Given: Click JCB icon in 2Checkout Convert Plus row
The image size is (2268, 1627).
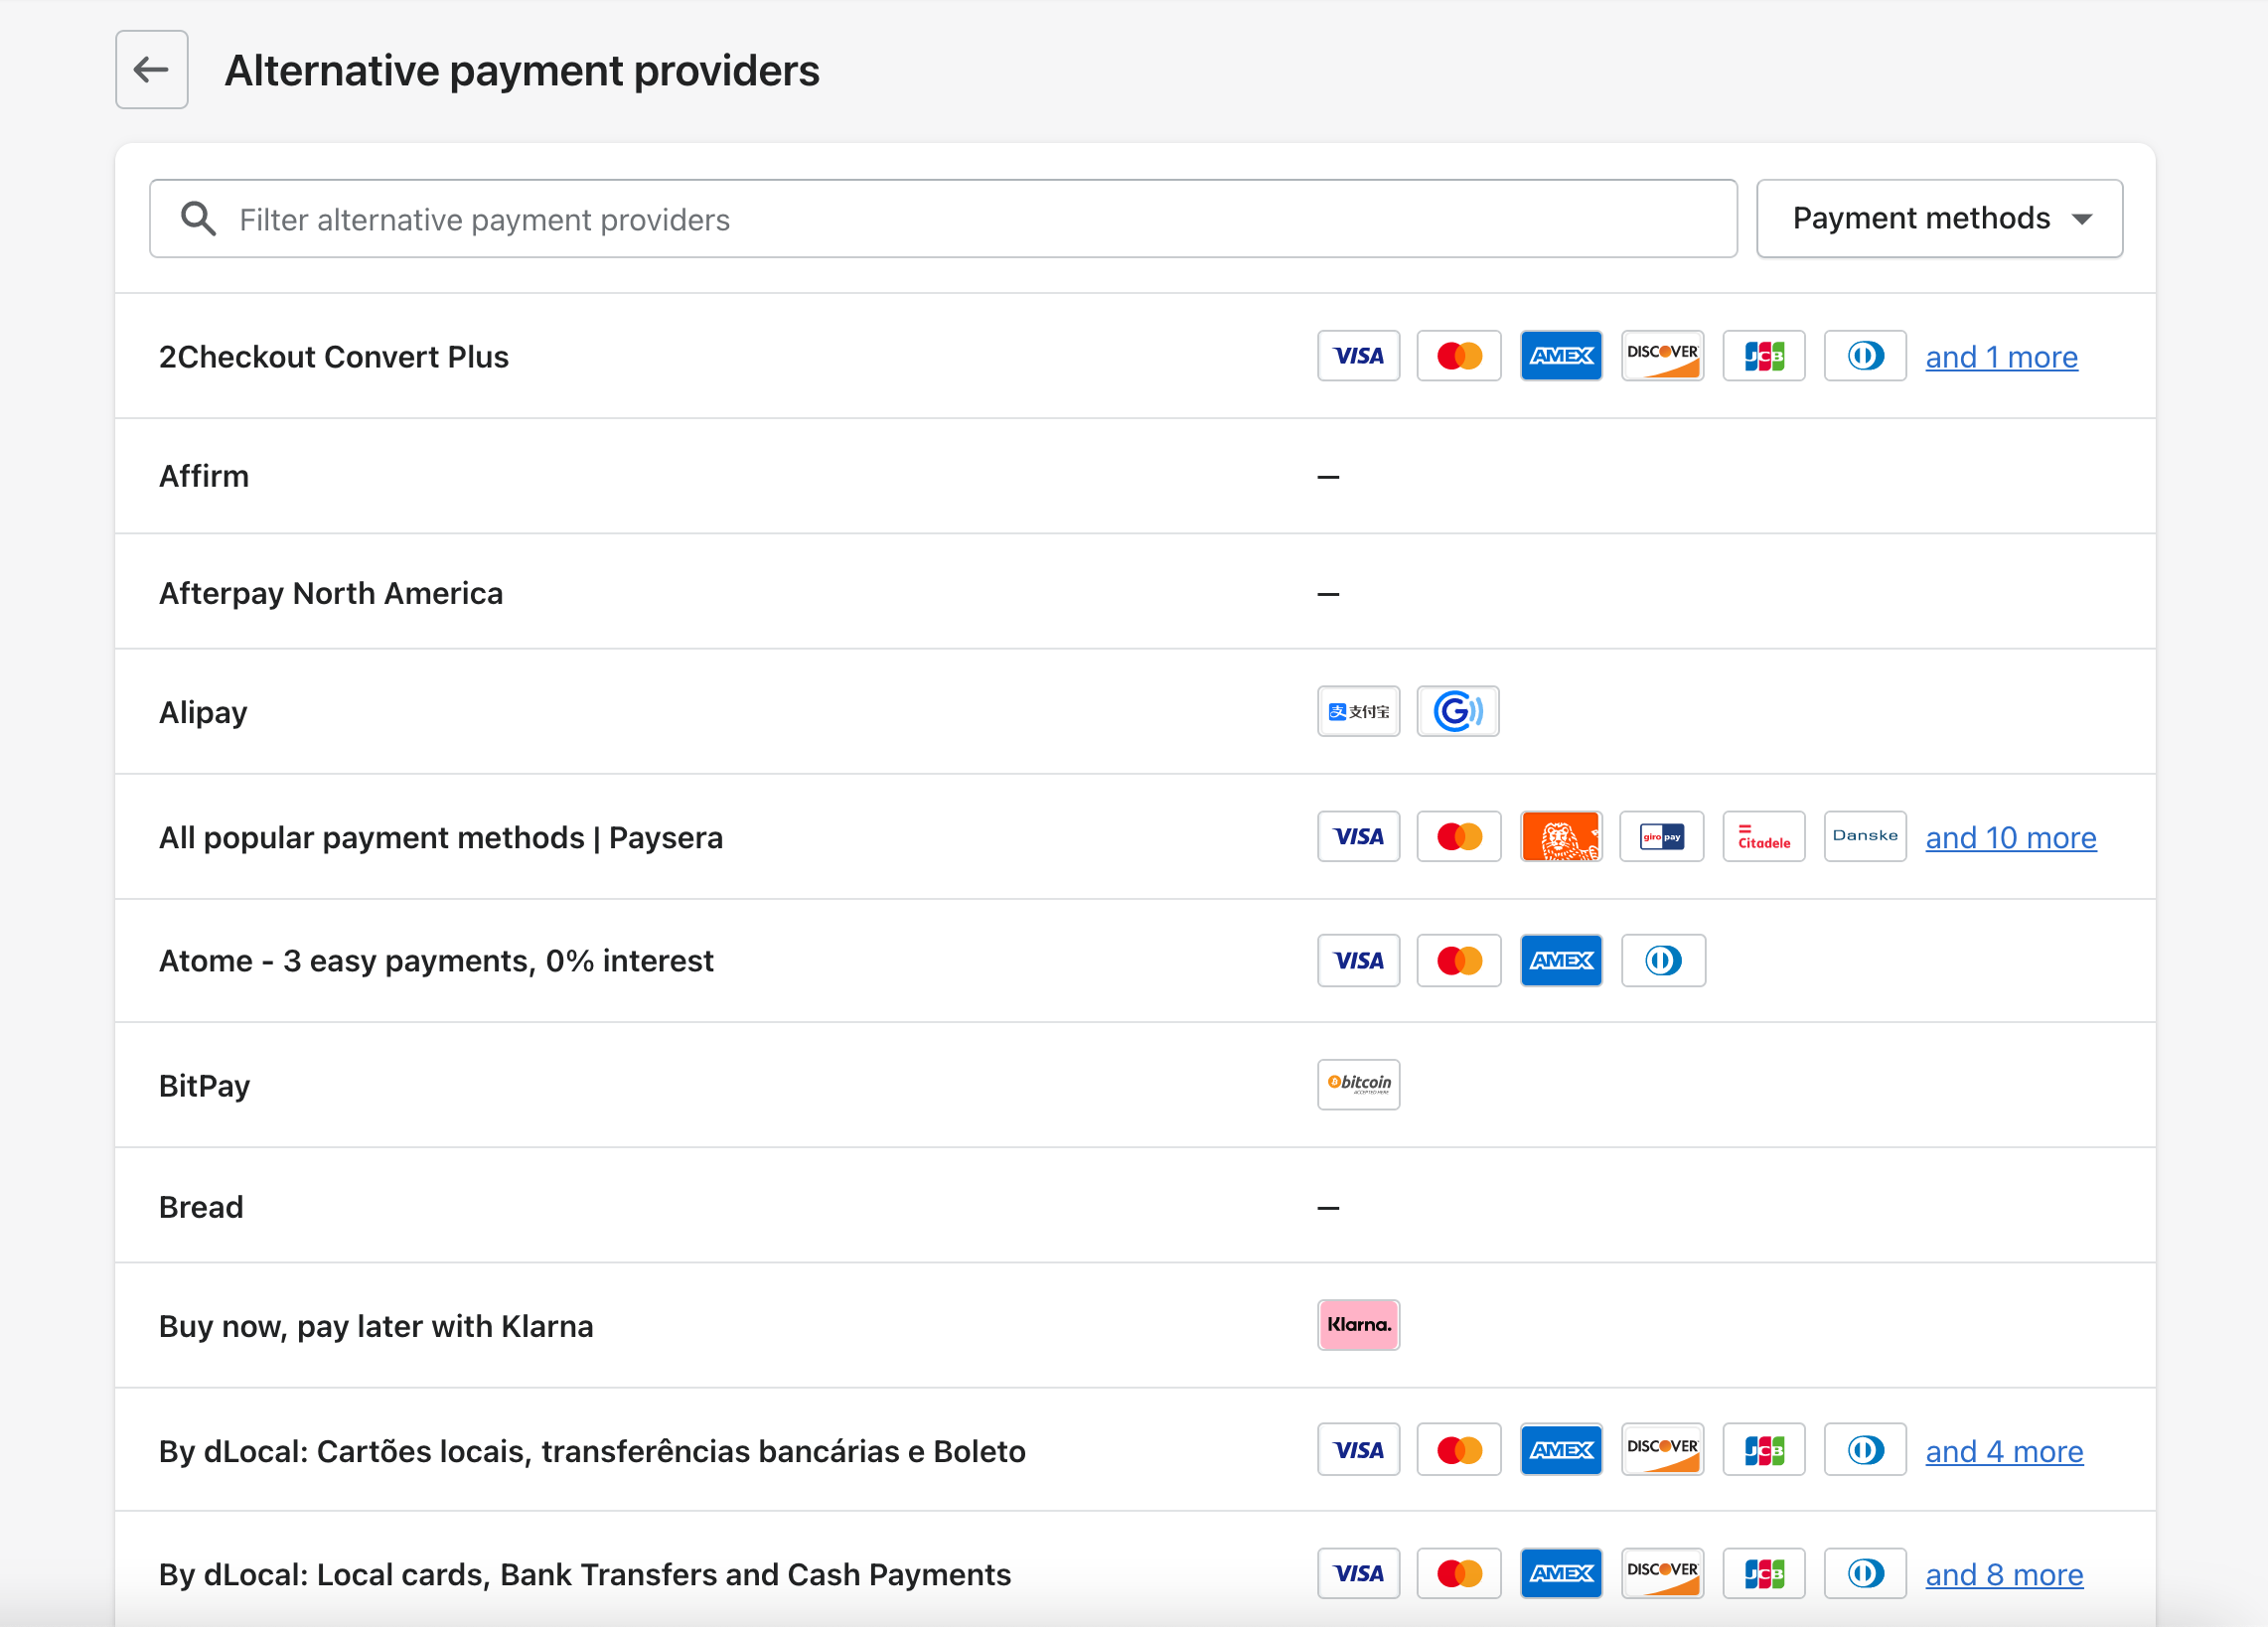Looking at the screenshot, I should point(1764,356).
